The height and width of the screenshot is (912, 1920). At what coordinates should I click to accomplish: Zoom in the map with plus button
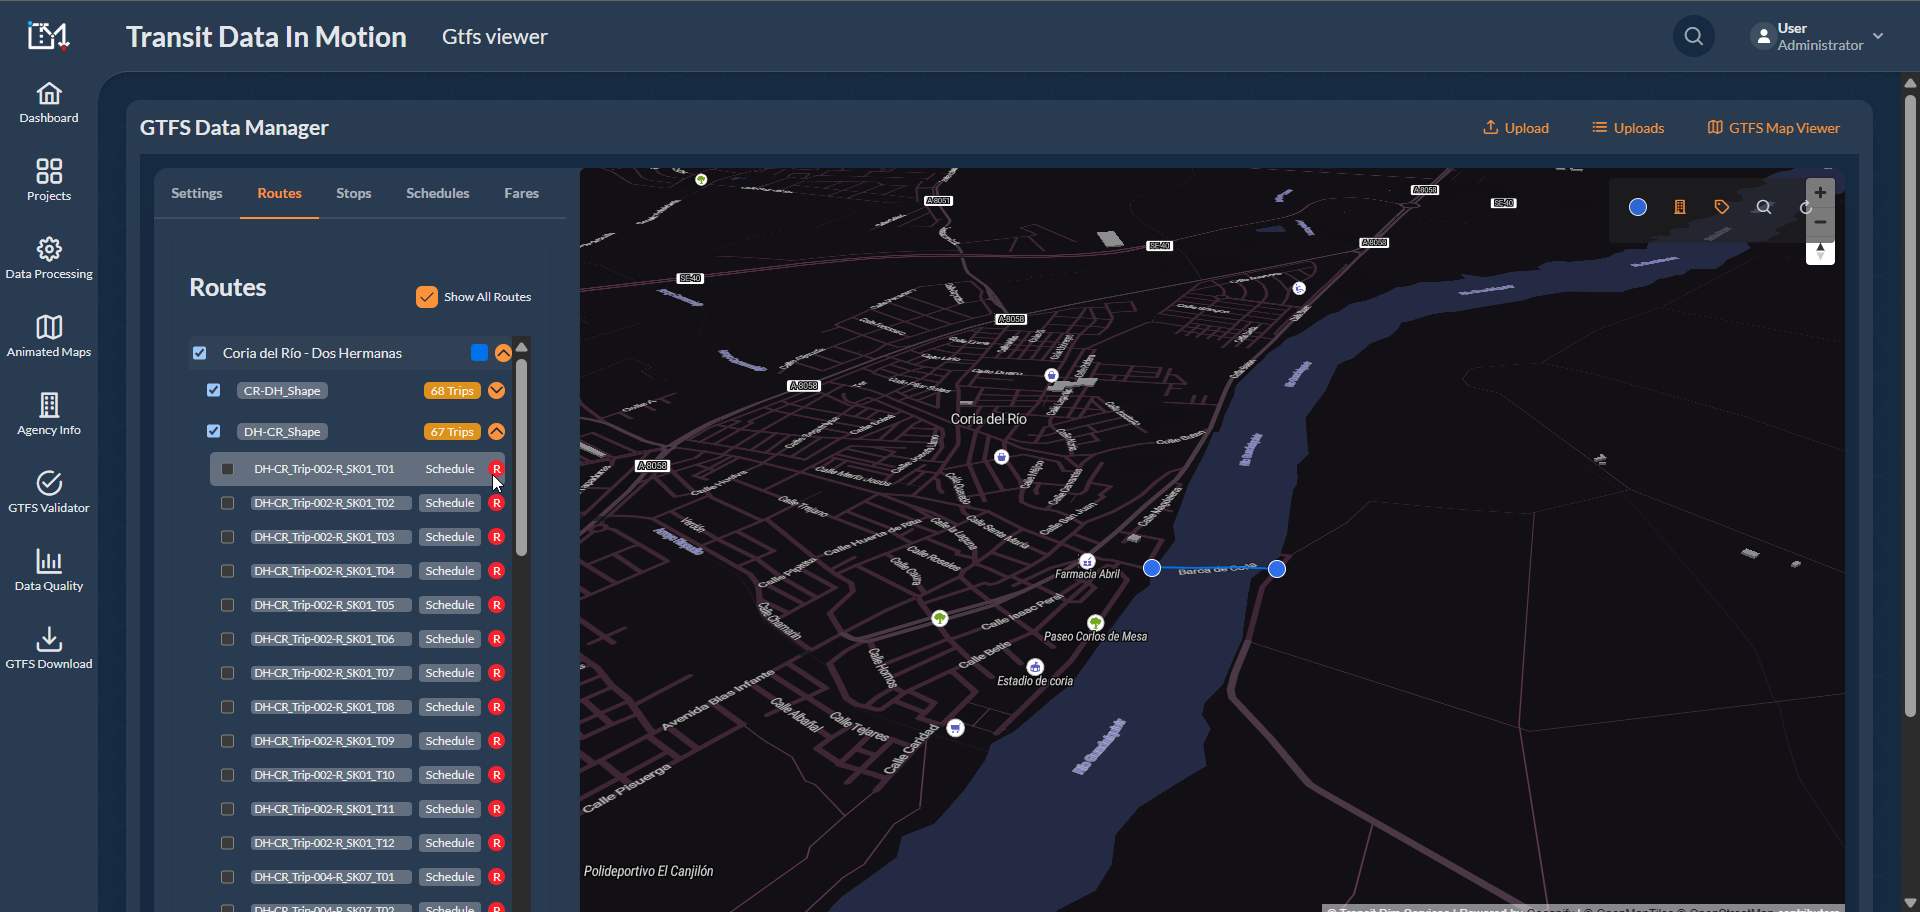1820,193
